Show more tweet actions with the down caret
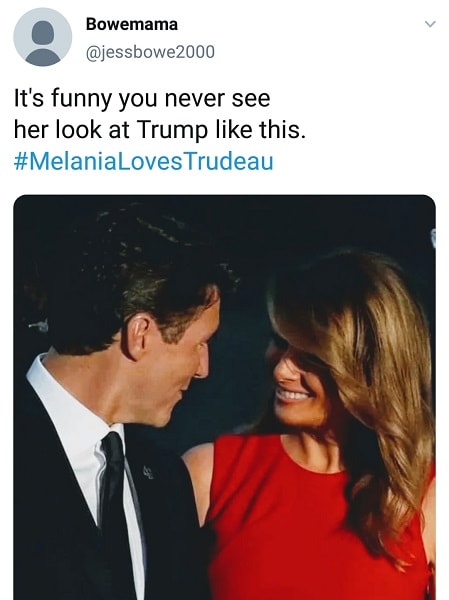The image size is (449, 600). click(431, 24)
